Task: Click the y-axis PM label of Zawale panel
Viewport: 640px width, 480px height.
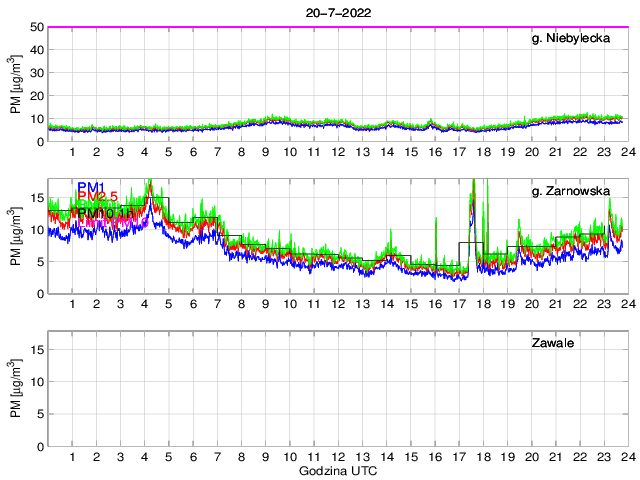Action: pos(16,389)
